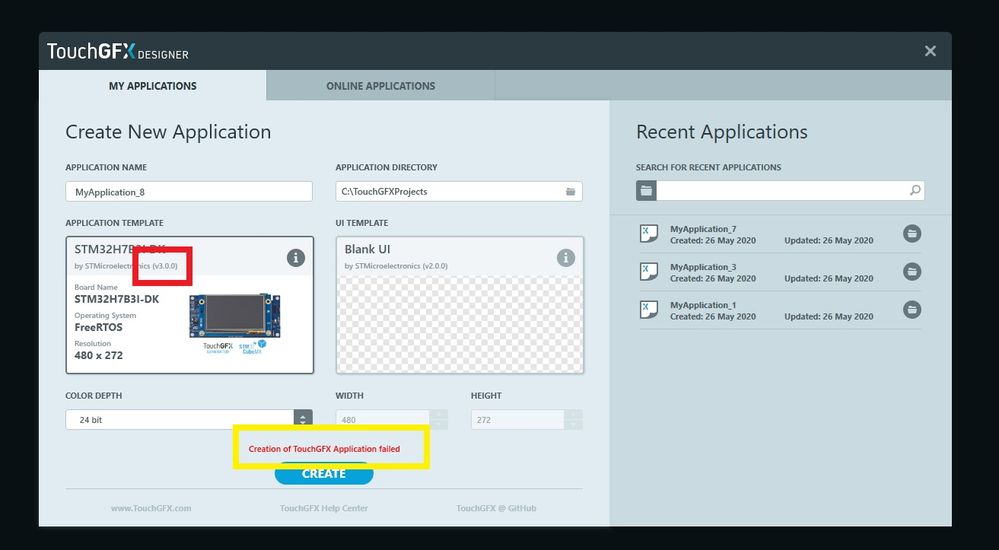Viewport: 999px width, 550px height.
Task: Click the Width value field
Action: point(383,419)
